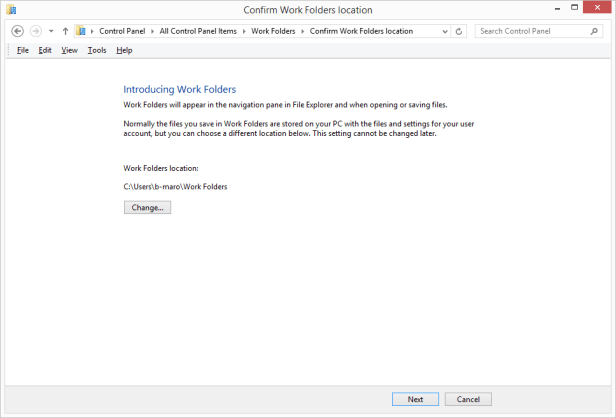This screenshot has height=418, width=616.
Task: Cancel the Work Folders setup
Action: (468, 399)
